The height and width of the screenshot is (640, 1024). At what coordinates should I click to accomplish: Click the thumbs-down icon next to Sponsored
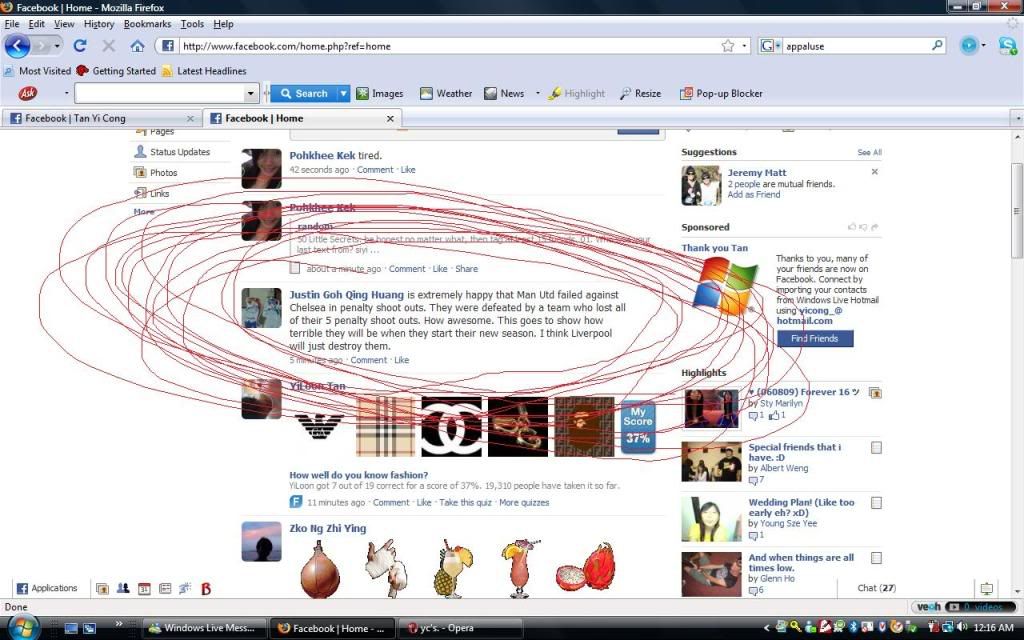tap(863, 227)
